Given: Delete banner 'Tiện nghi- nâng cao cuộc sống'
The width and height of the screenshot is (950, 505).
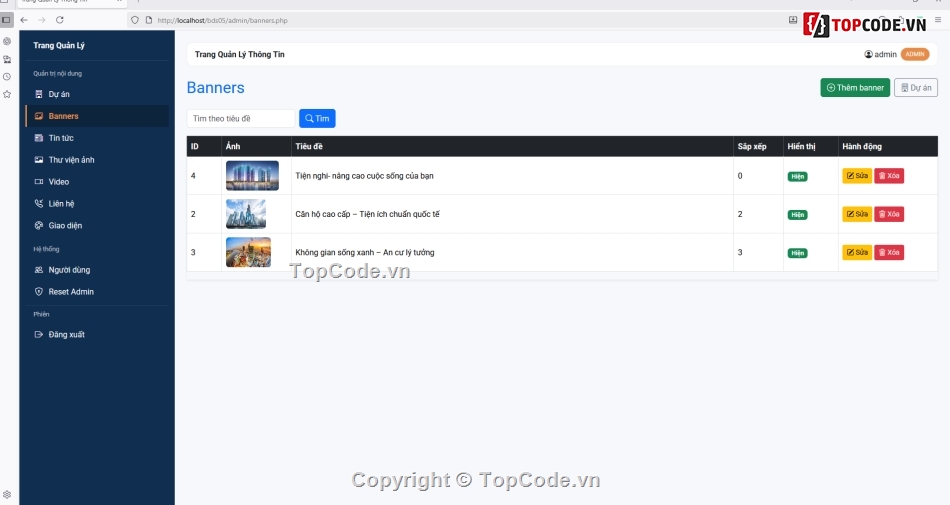Looking at the screenshot, I should 889,176.
